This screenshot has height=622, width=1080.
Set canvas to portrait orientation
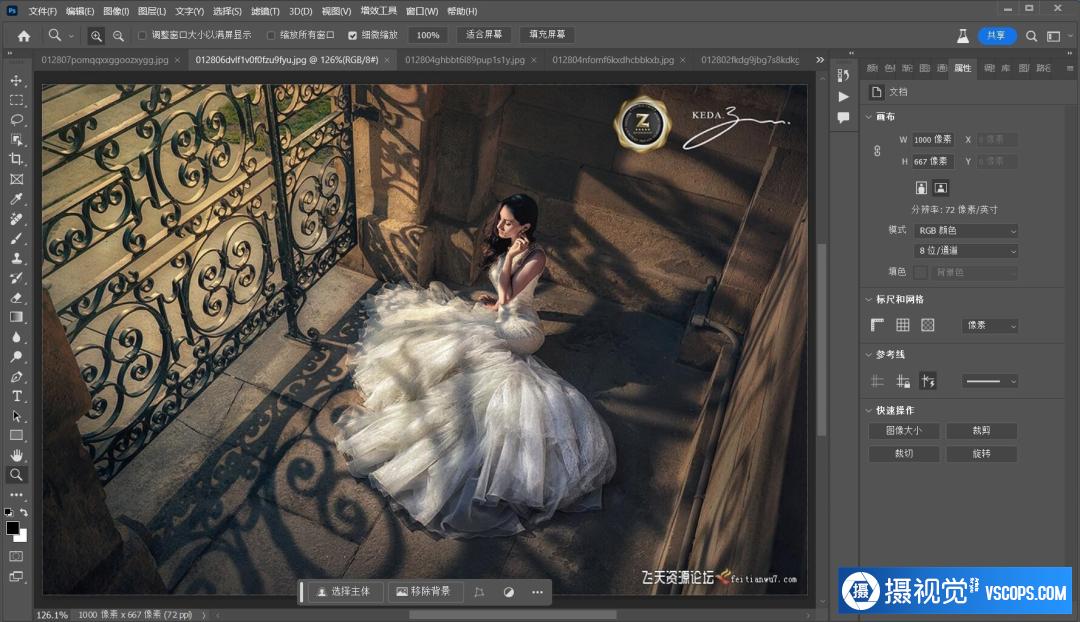[922, 187]
